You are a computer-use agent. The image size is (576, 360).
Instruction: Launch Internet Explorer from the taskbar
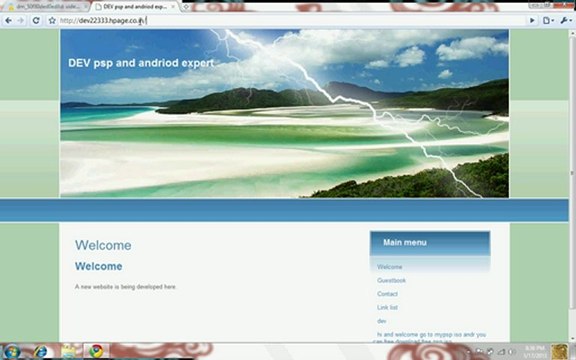[x=40, y=352]
